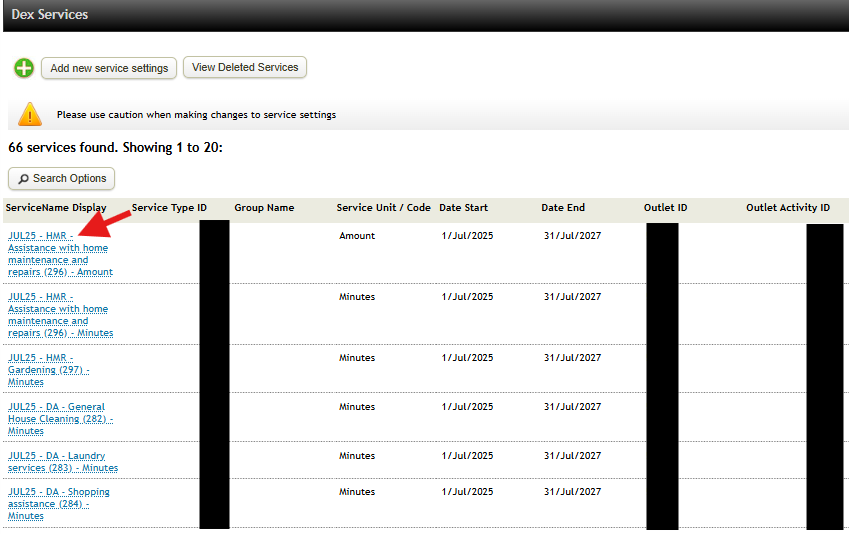Click Date Start column header
Viewport: 849px width, 534px height.
point(463,207)
